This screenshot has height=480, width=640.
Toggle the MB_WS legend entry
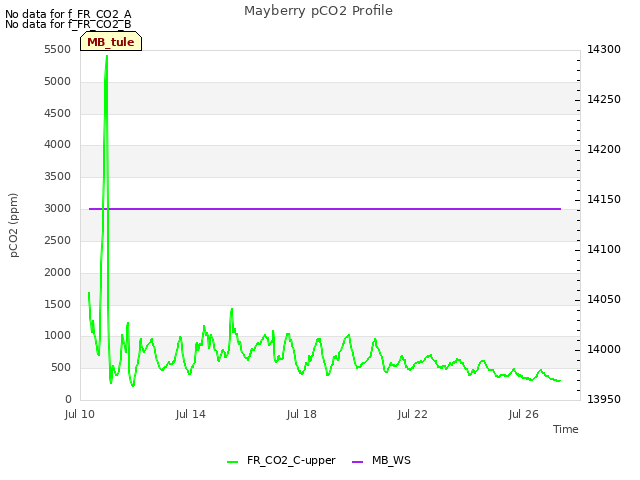point(381,460)
